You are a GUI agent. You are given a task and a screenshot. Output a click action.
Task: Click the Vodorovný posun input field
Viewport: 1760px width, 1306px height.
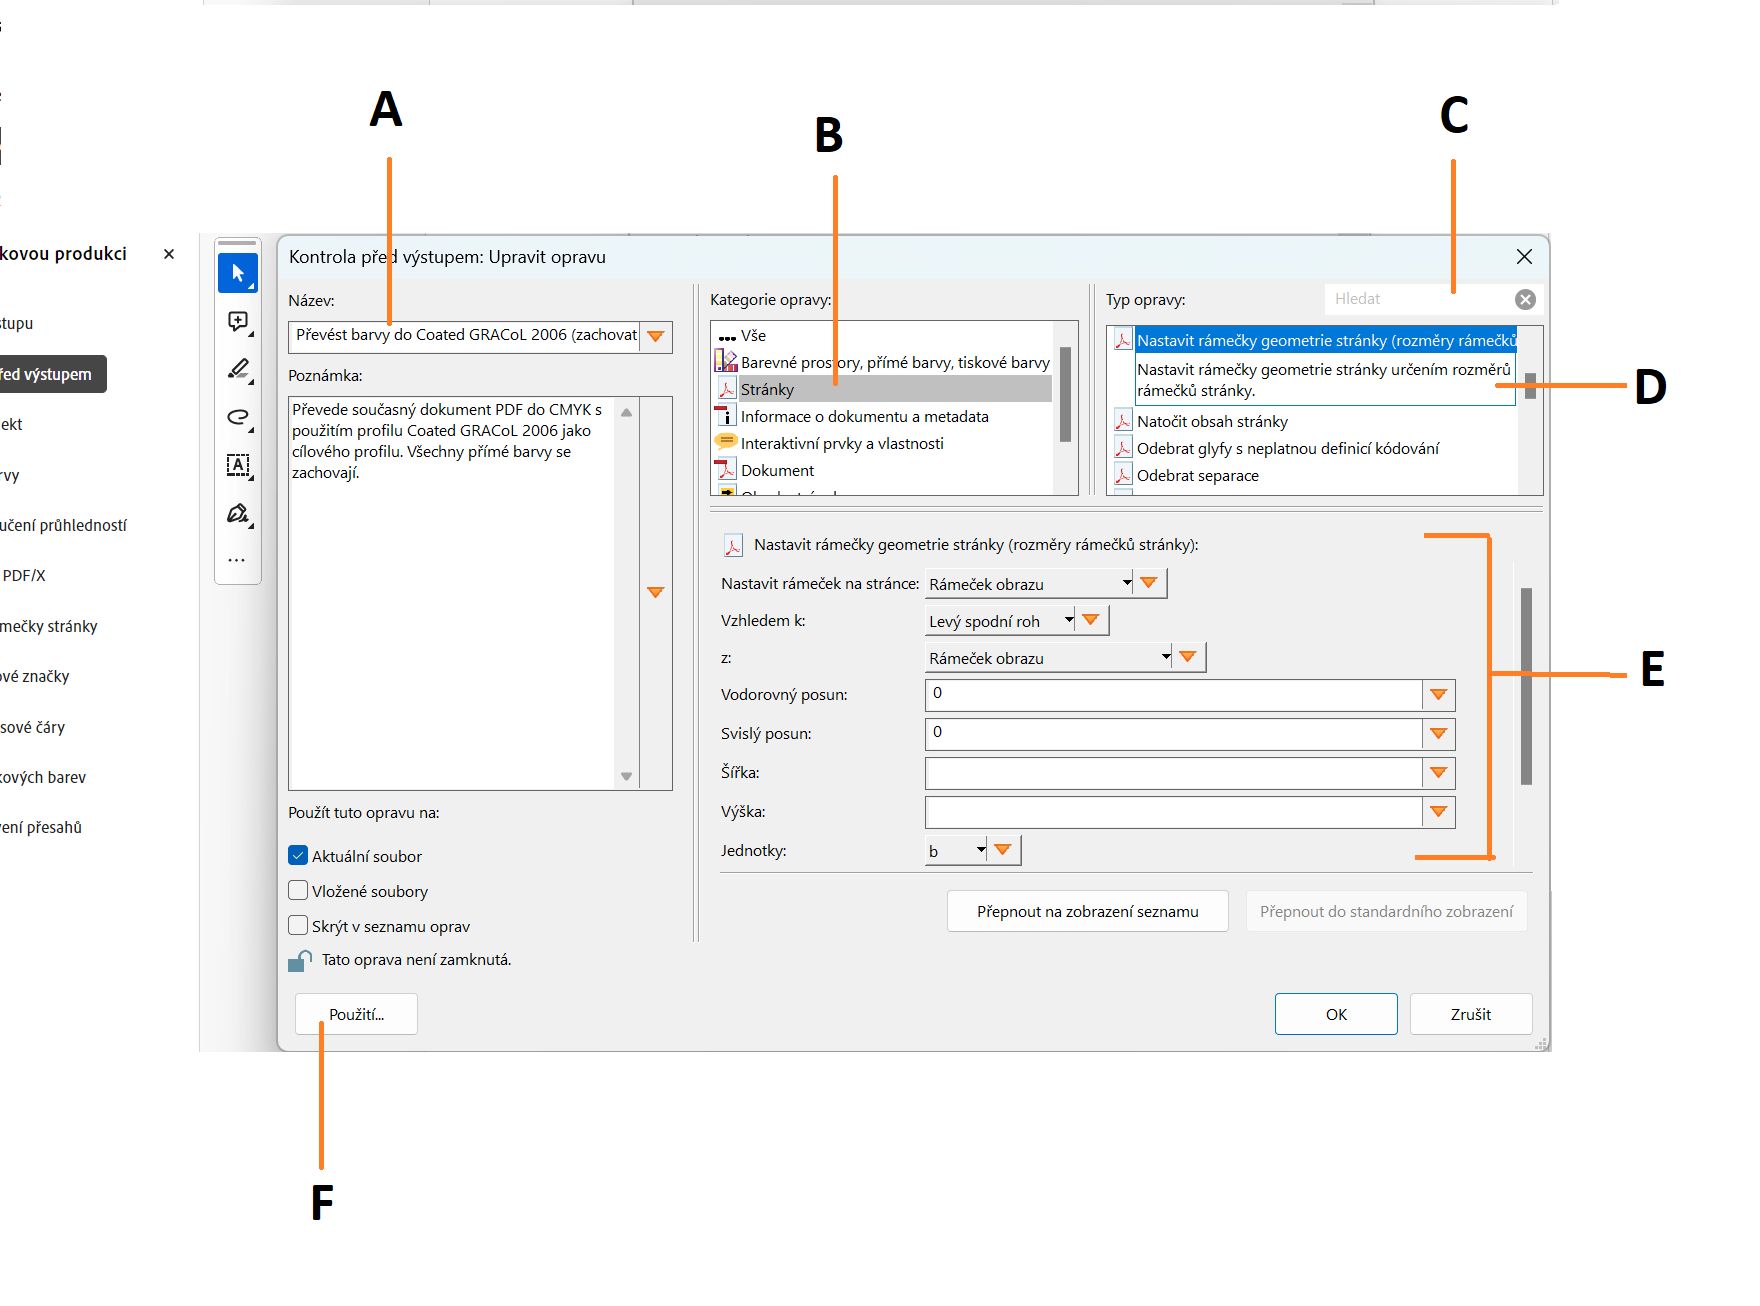point(1173,695)
